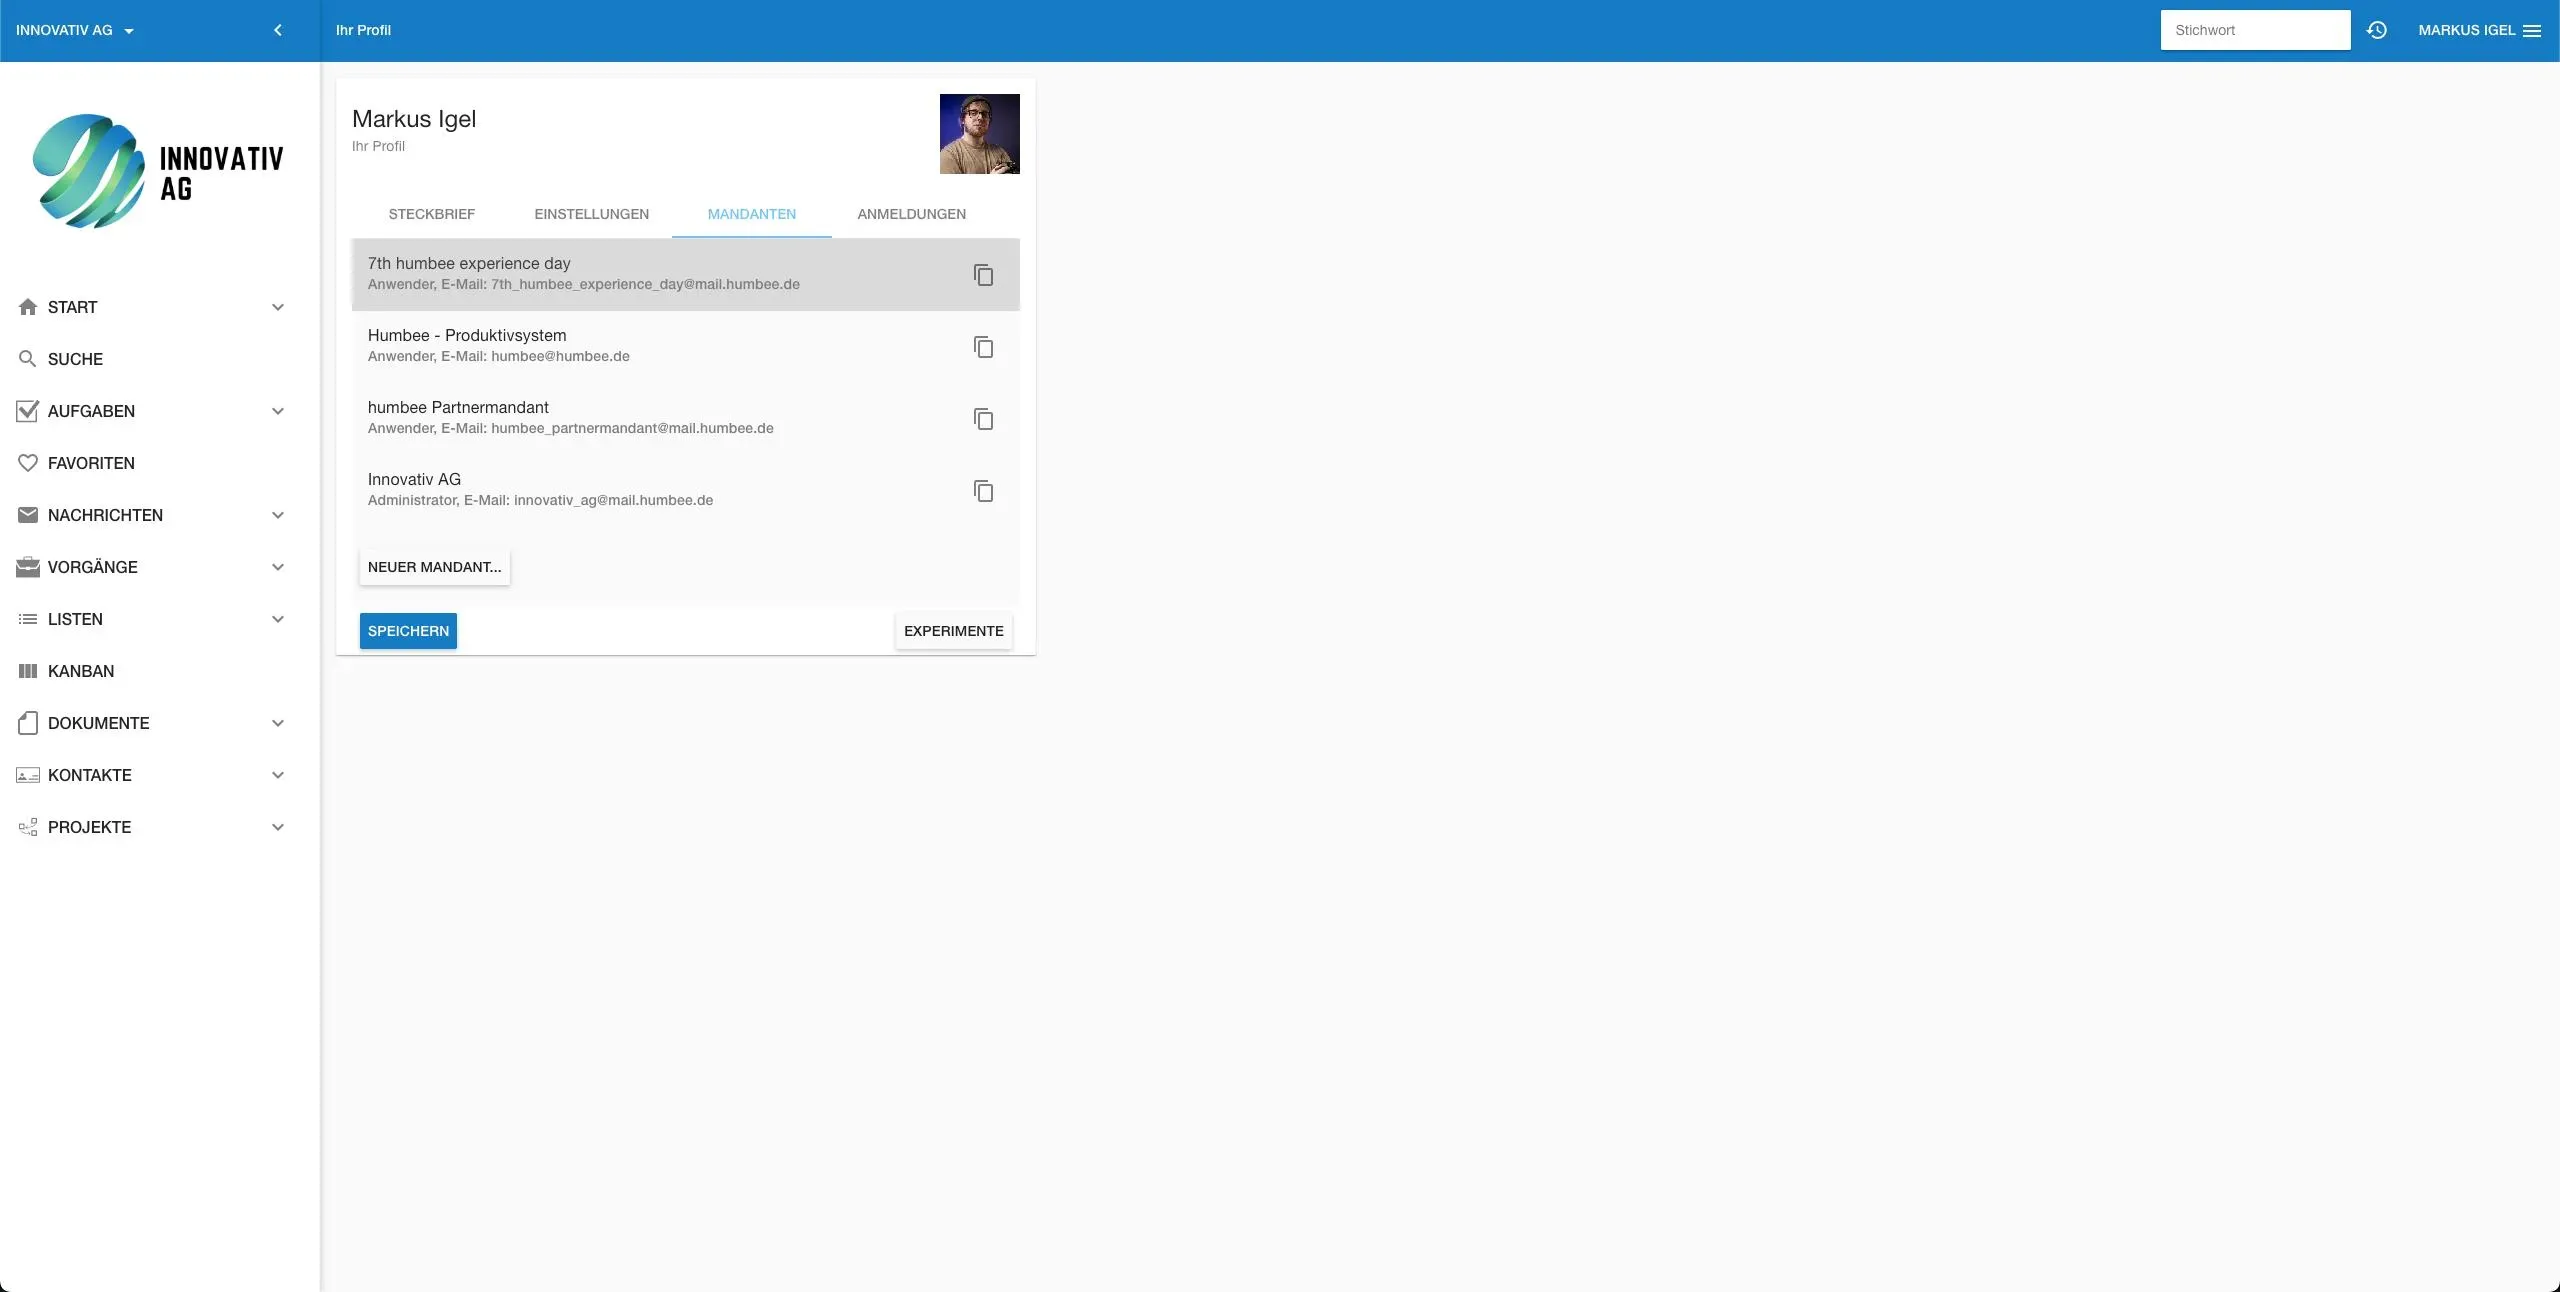Open the history clock icon
2560x1292 pixels.
click(x=2377, y=30)
